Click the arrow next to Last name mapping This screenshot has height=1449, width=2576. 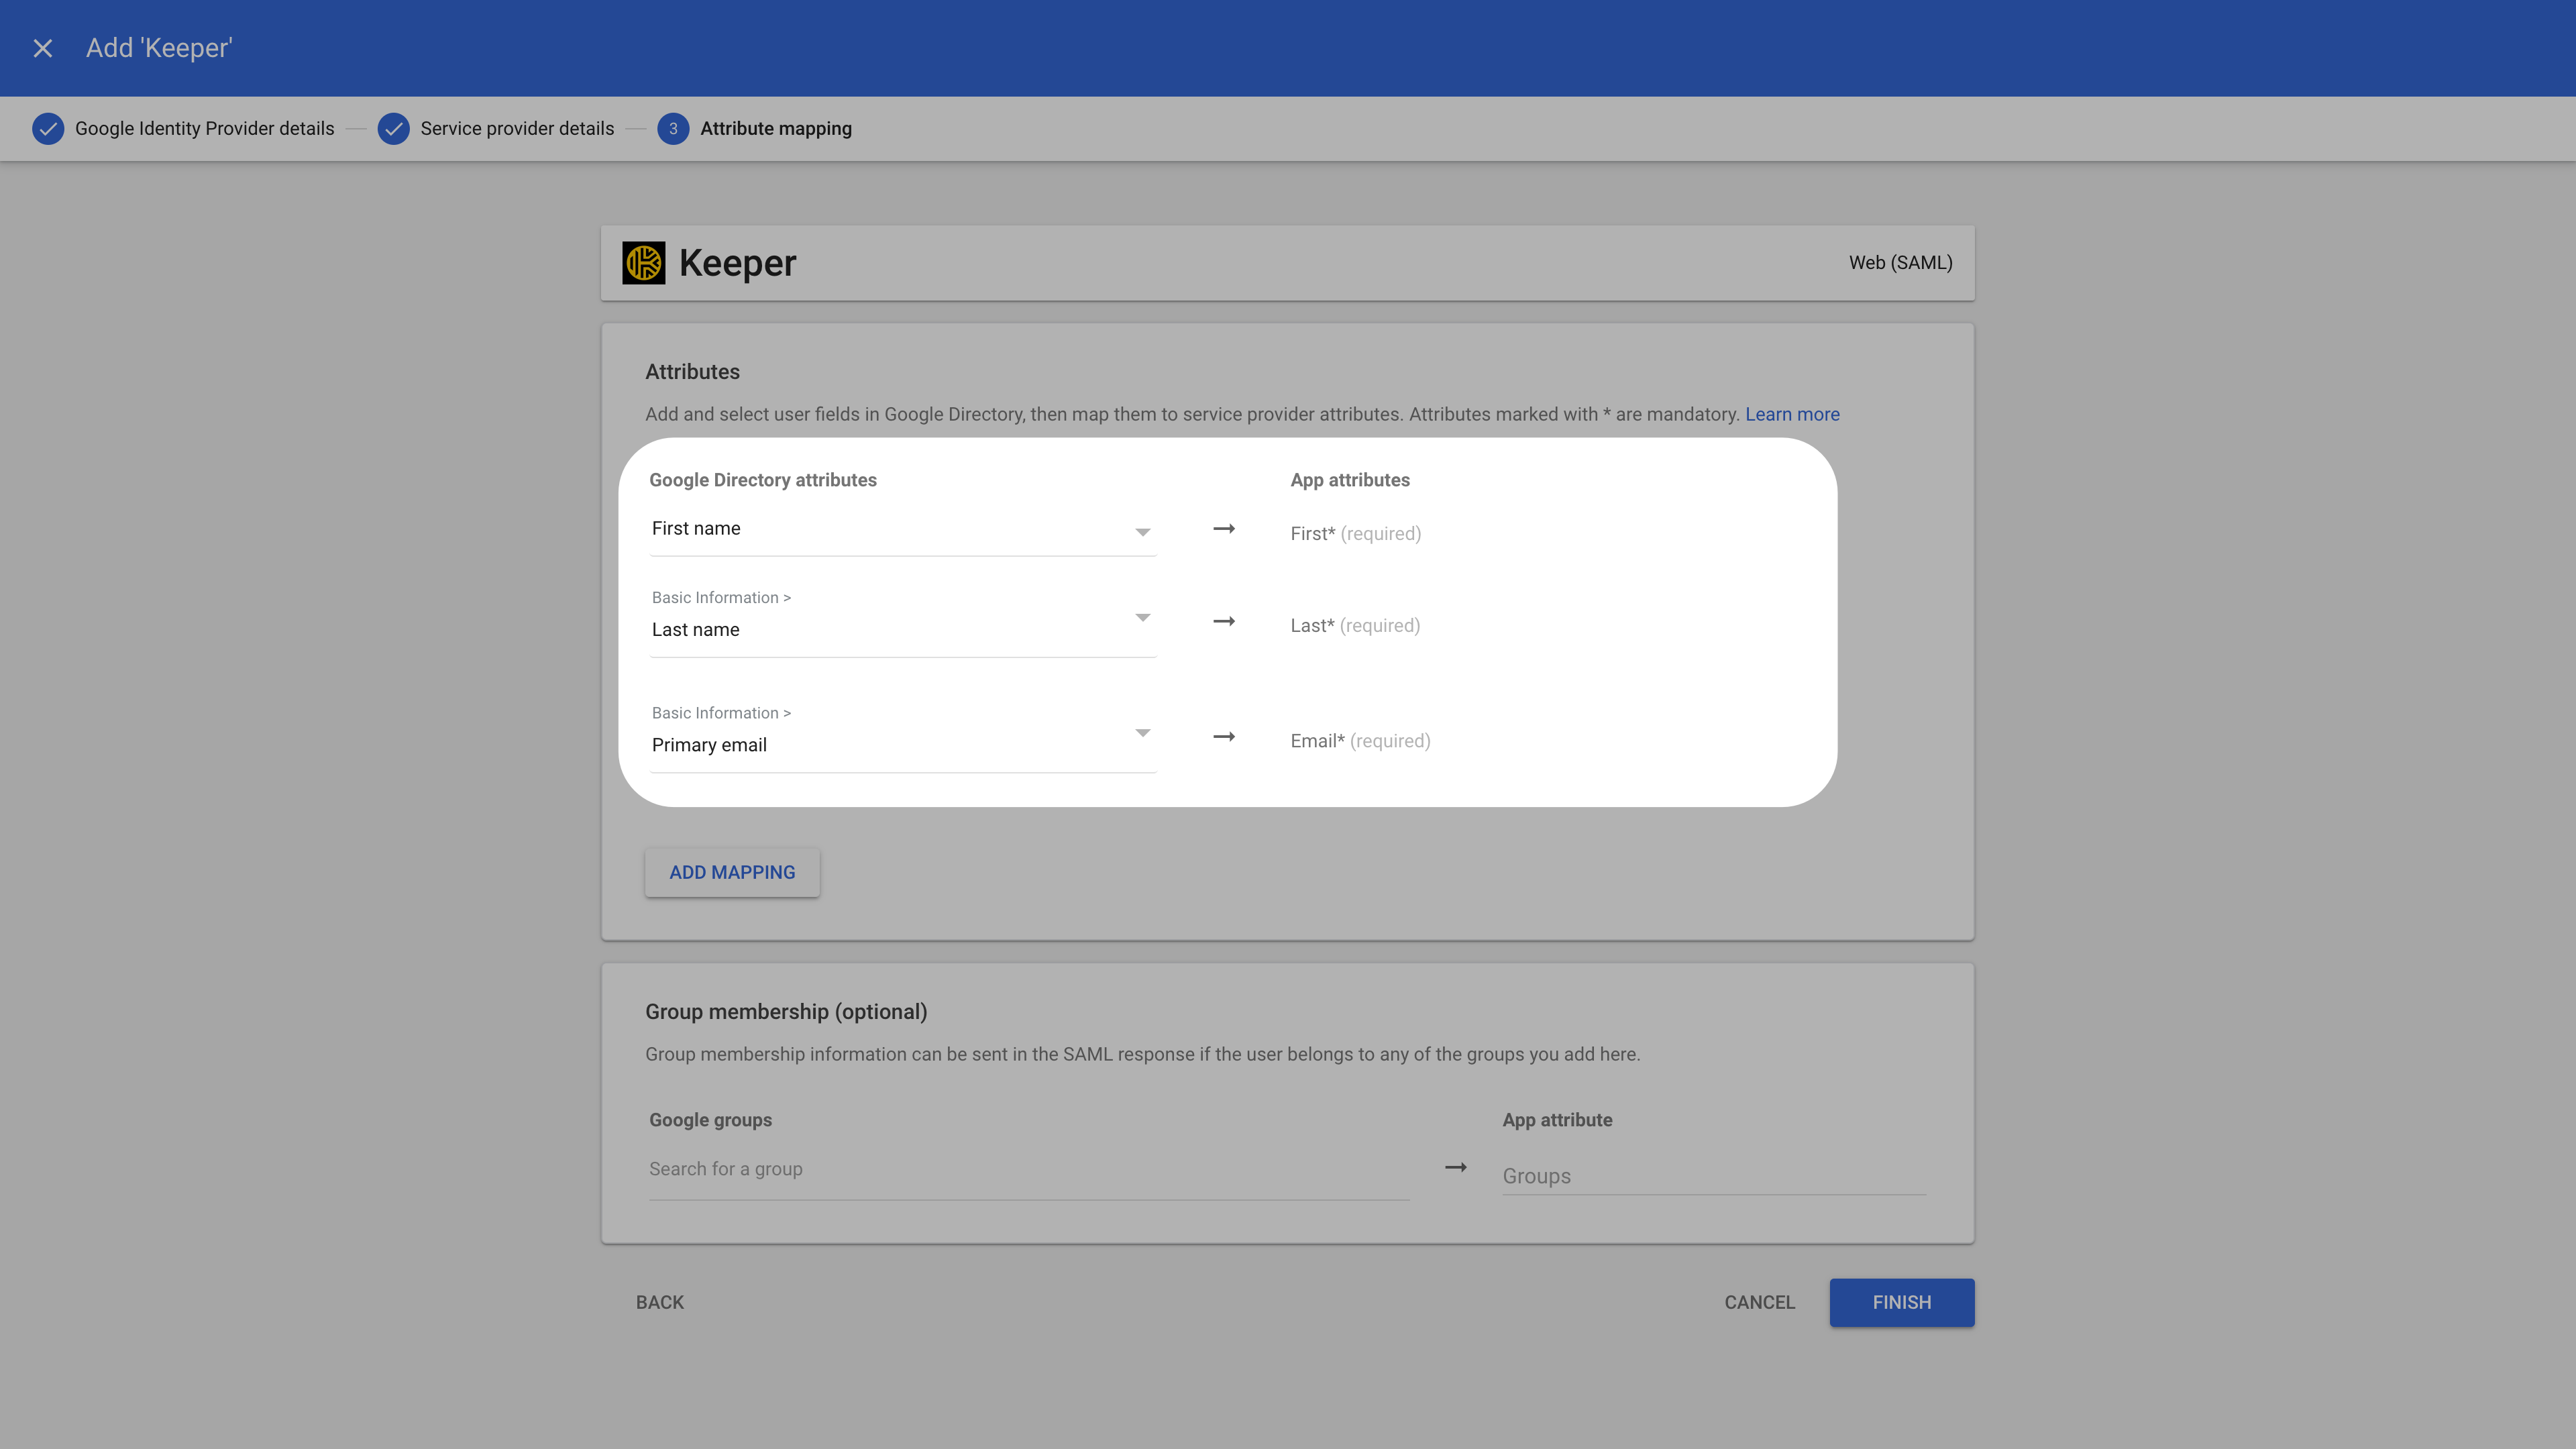point(1223,621)
